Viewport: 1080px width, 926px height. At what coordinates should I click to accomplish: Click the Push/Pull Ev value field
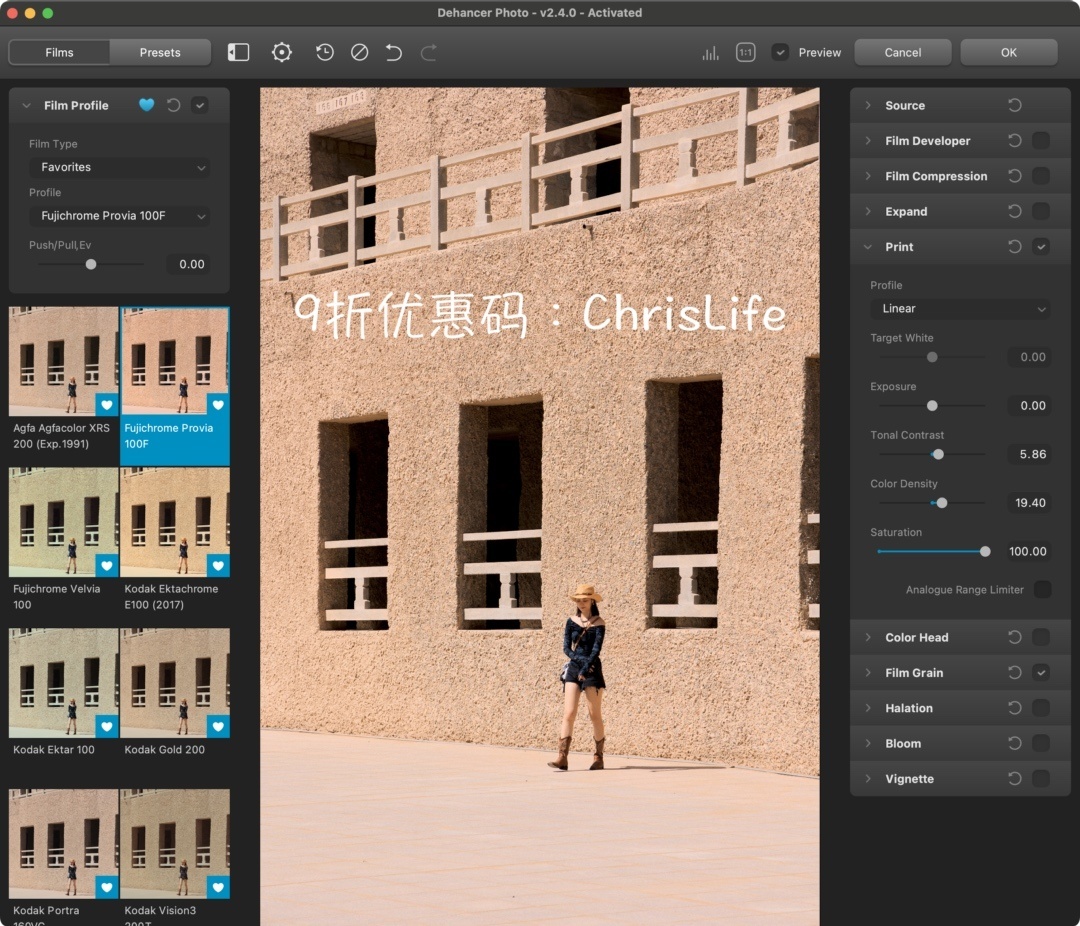189,264
